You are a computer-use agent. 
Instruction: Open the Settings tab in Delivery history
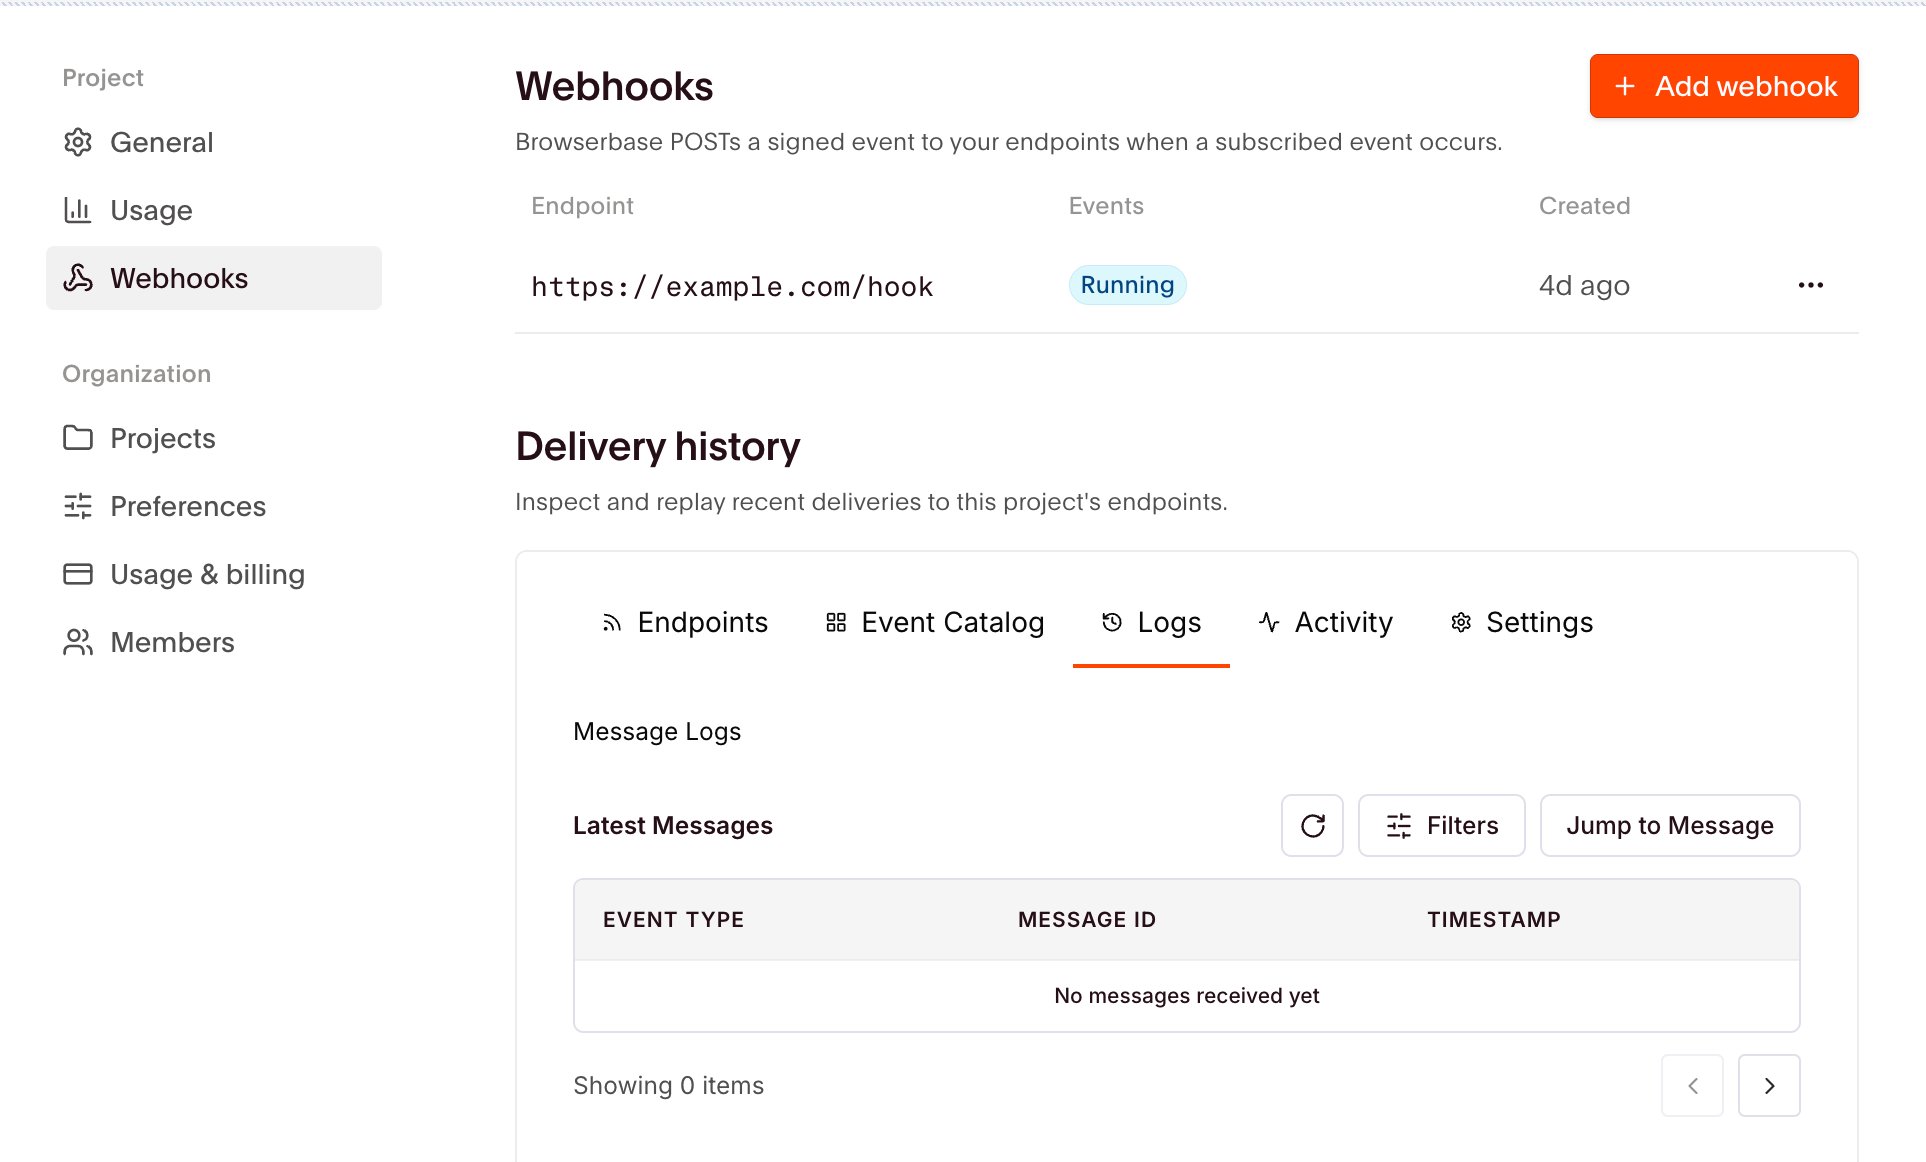click(1522, 622)
